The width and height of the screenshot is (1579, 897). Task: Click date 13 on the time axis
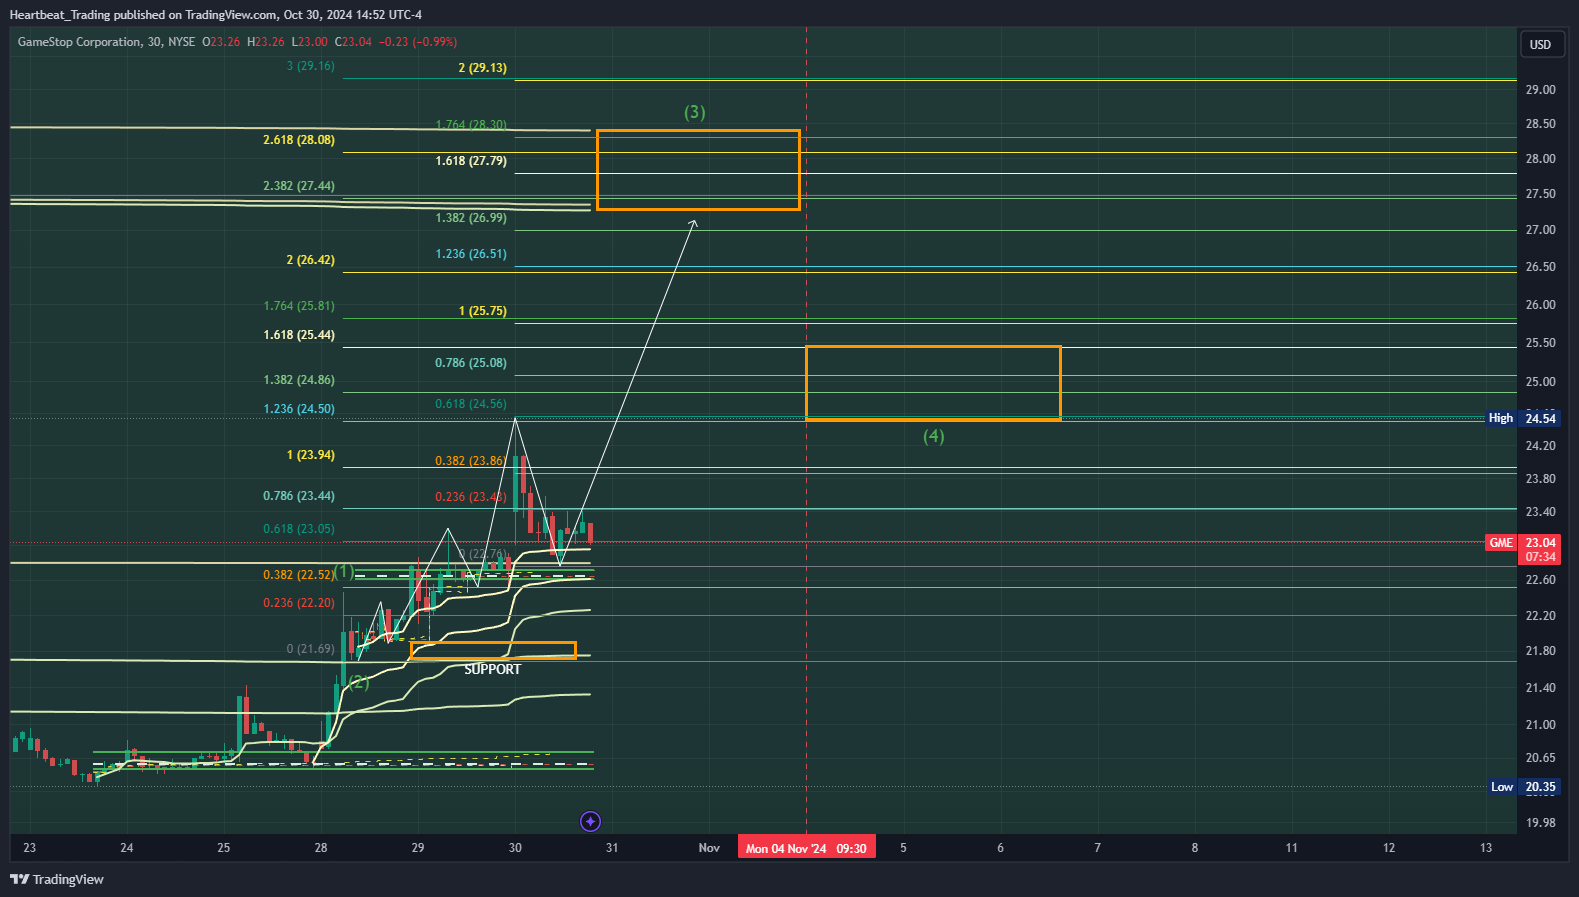[1486, 848]
